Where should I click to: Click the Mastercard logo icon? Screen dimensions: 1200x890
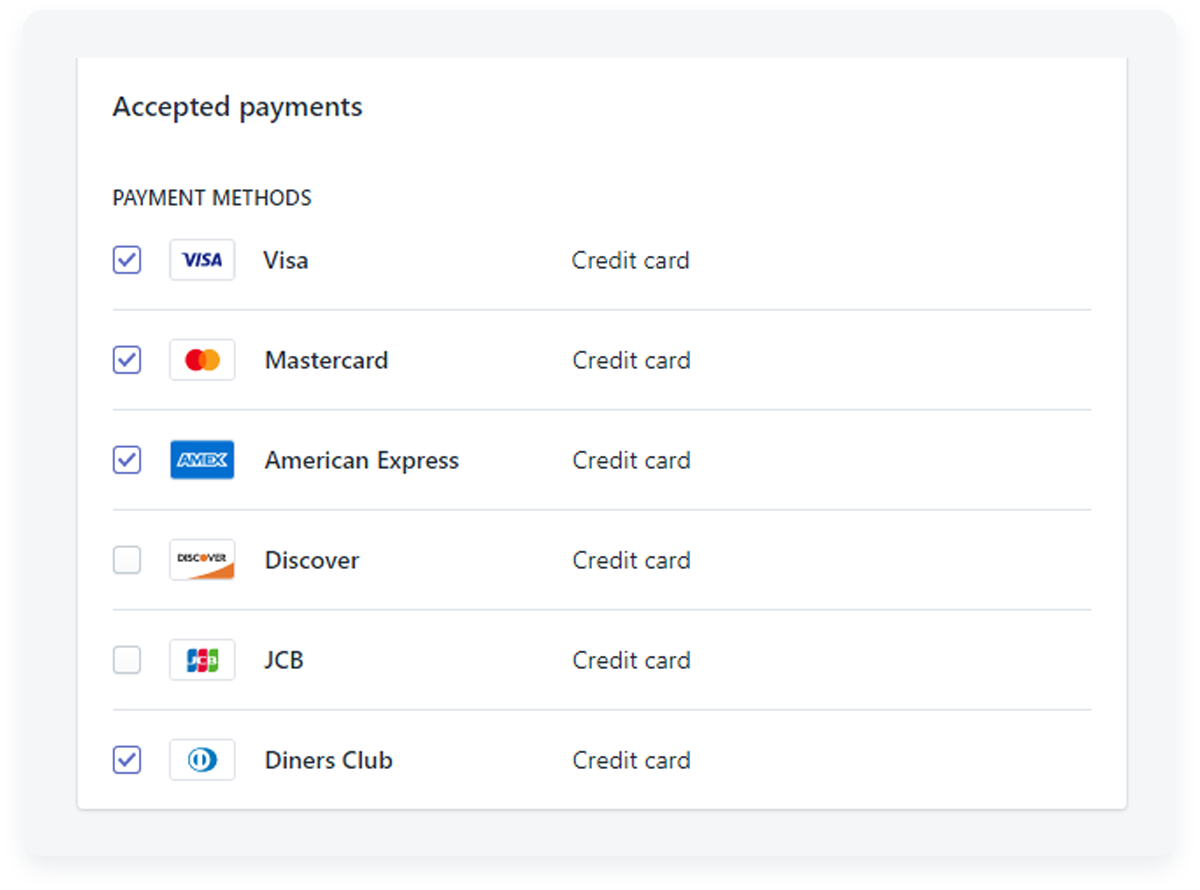pos(202,360)
